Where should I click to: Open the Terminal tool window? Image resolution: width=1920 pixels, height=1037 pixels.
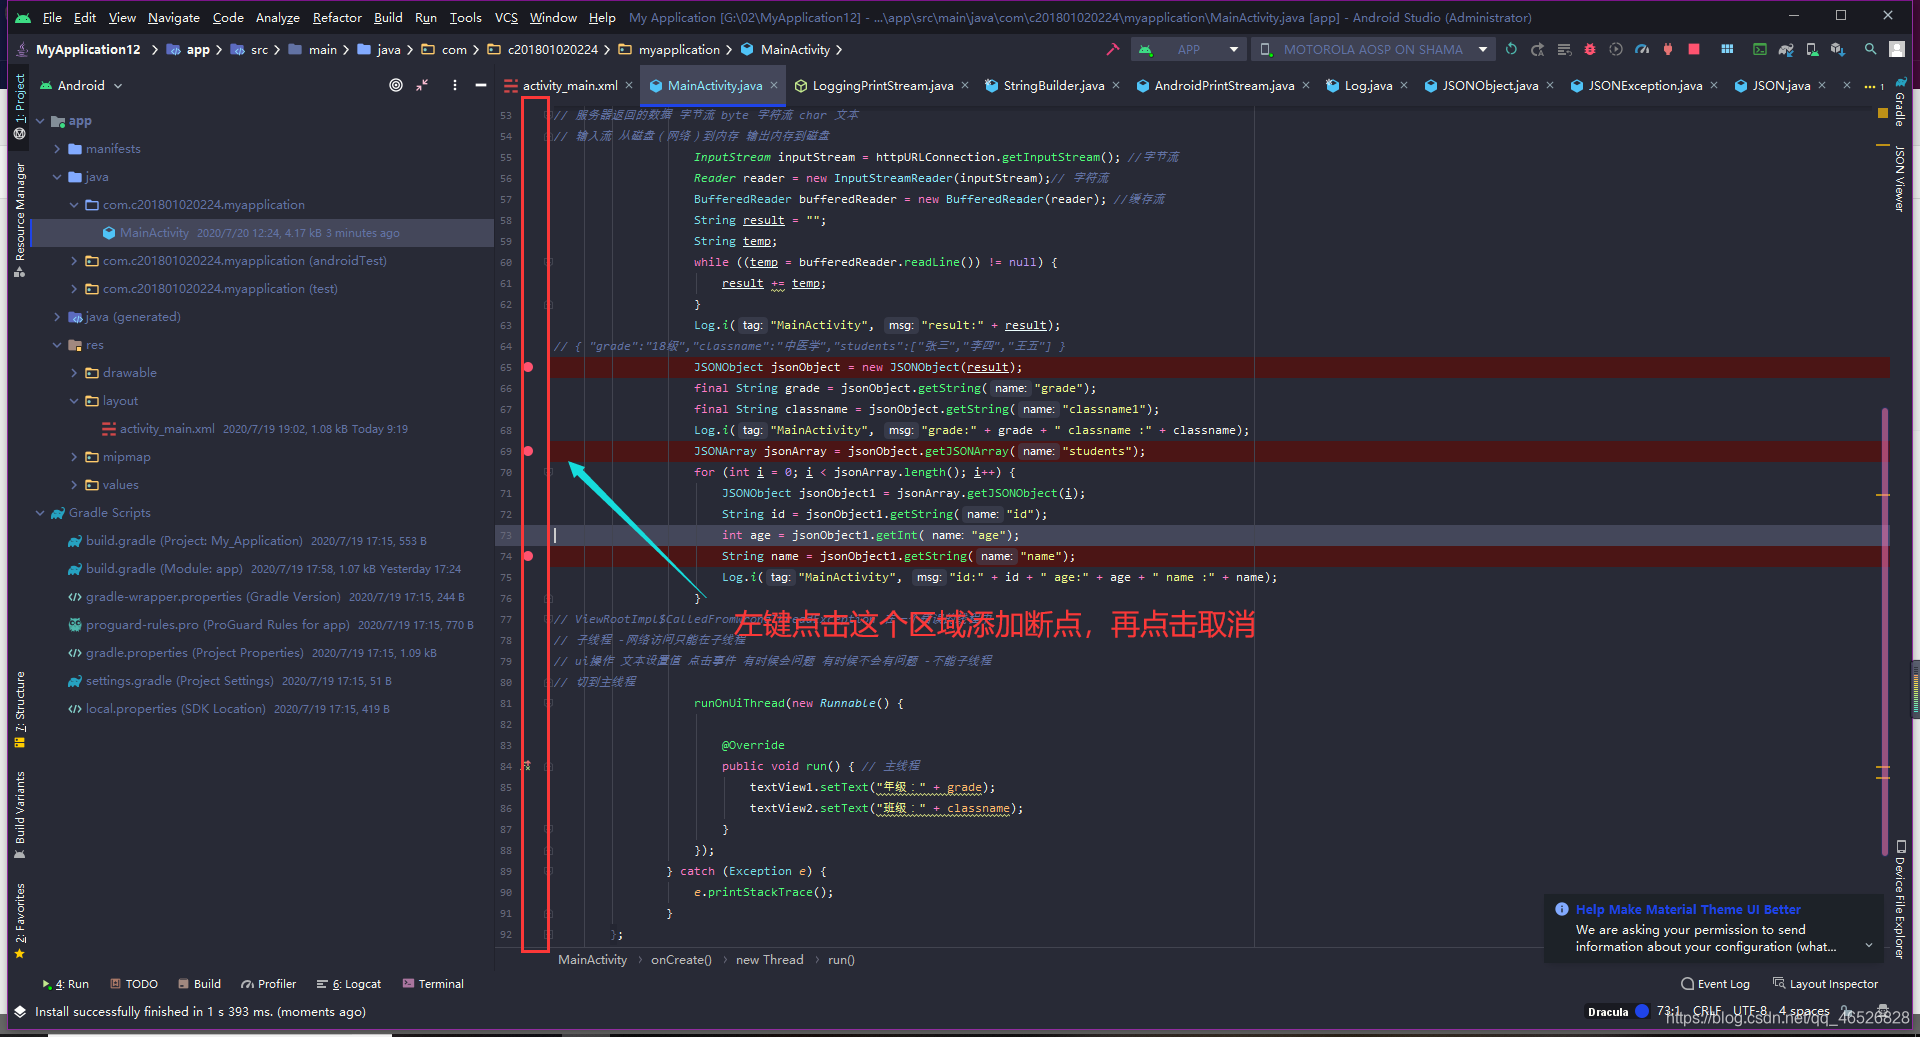(433, 984)
